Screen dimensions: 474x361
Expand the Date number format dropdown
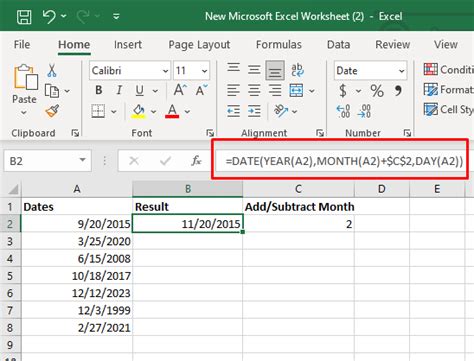pos(401,71)
